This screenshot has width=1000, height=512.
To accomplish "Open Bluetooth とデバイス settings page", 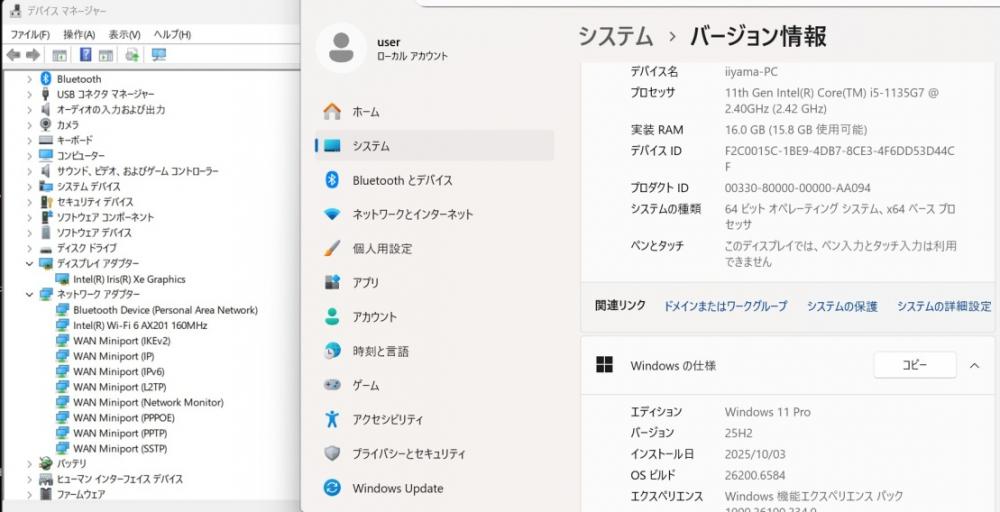I will click(x=402, y=180).
